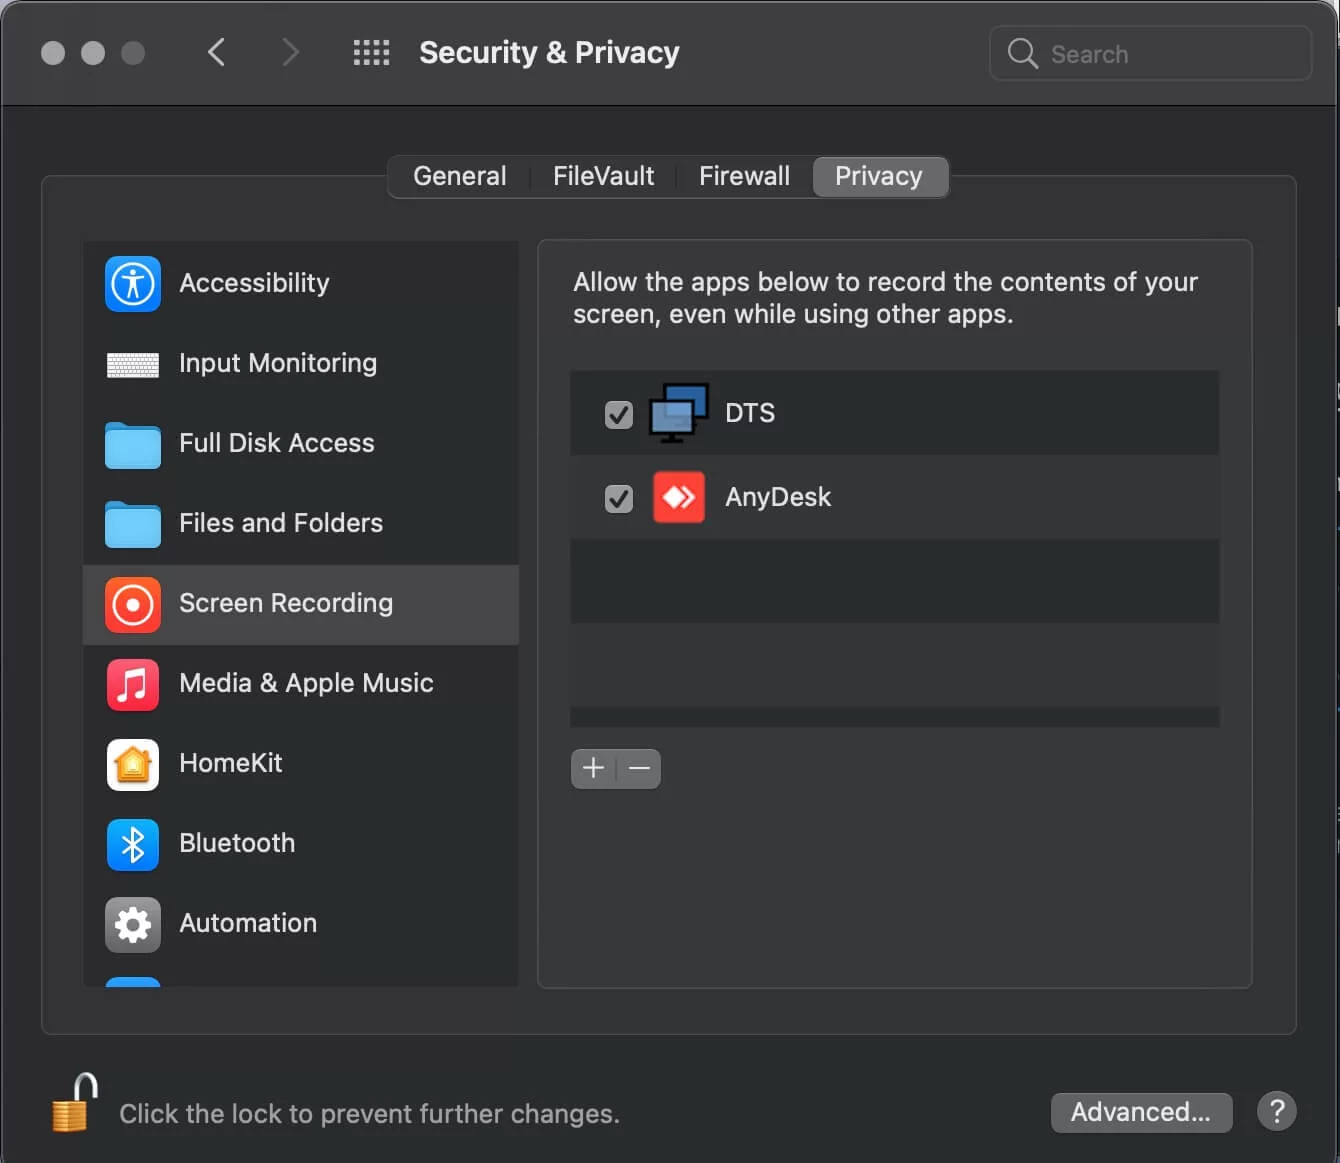Open help with the question mark button
The image size is (1340, 1163).
tap(1276, 1111)
